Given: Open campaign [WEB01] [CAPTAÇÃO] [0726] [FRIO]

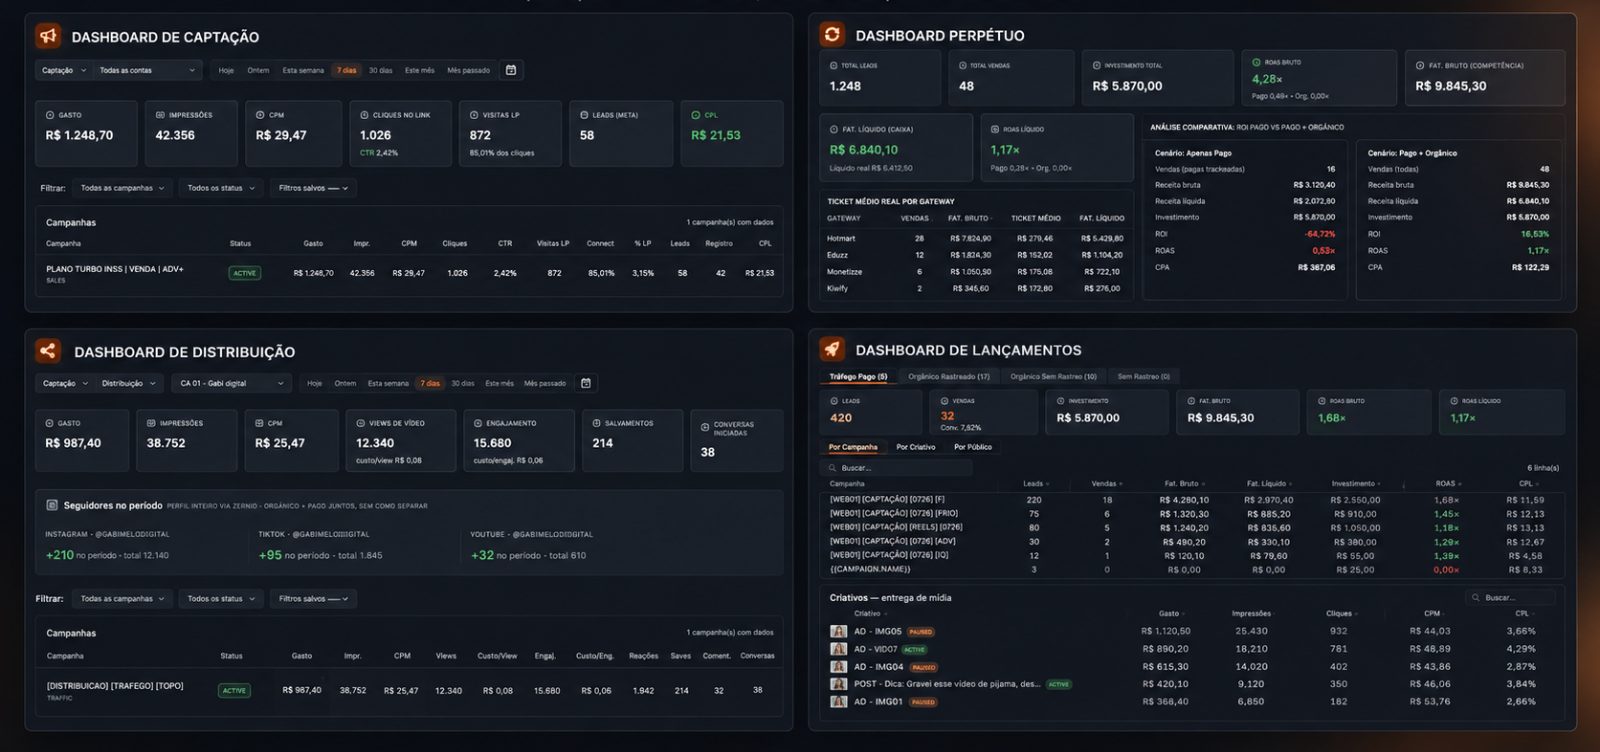Looking at the screenshot, I should [x=894, y=513].
